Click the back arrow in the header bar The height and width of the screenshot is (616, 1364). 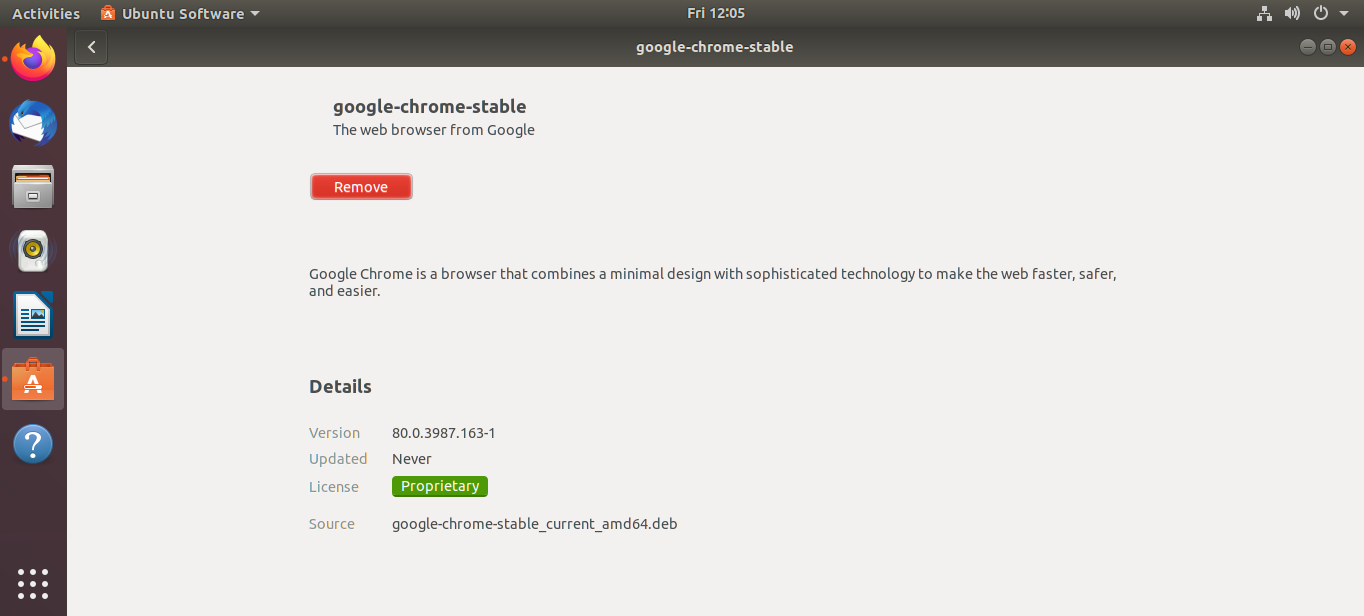click(x=91, y=47)
